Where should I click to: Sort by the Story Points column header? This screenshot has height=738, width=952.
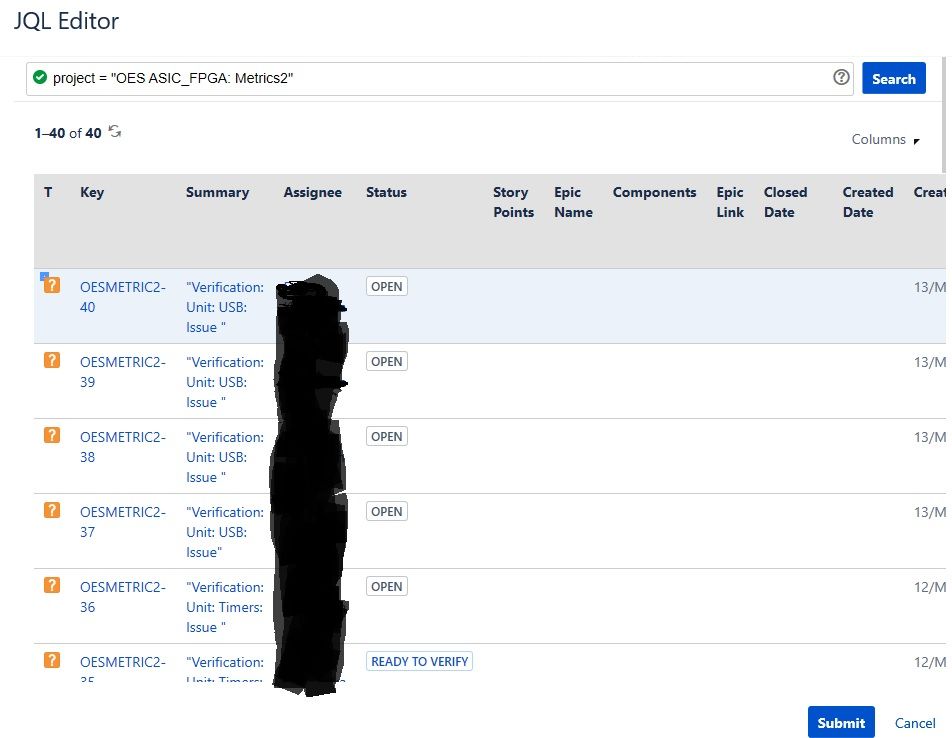tap(513, 202)
